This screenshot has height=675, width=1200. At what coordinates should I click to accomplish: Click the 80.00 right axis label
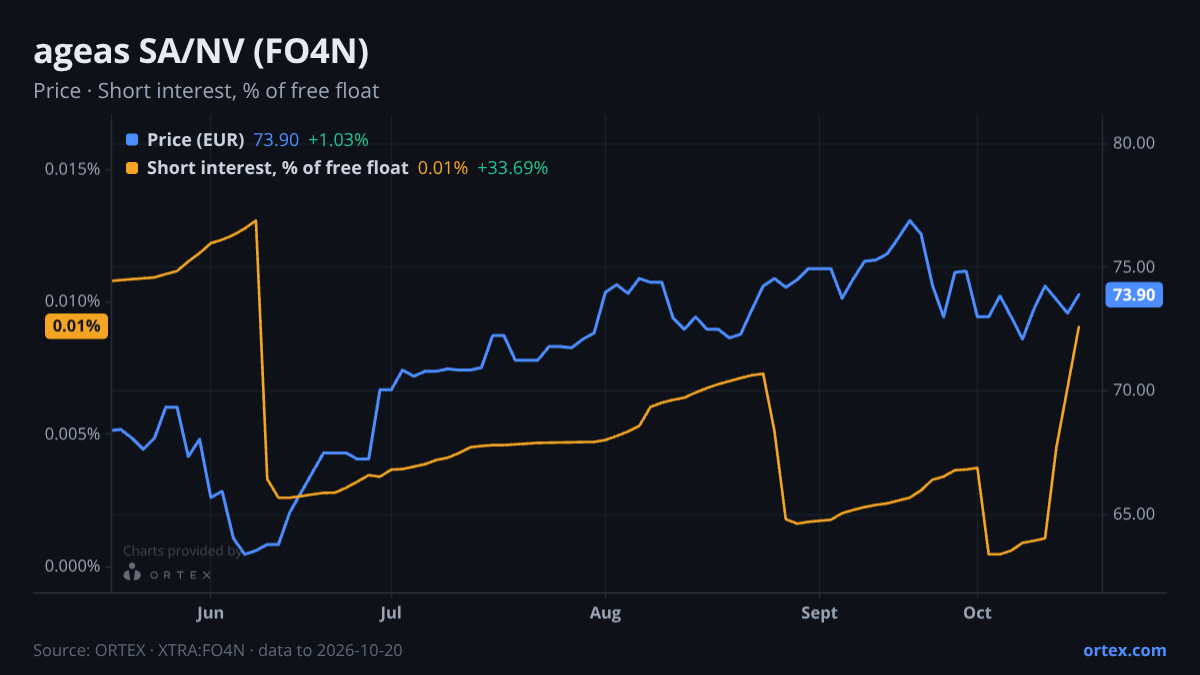(x=1134, y=143)
